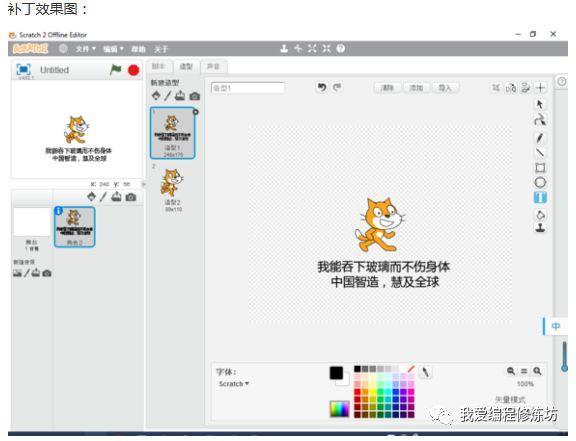Upload costume from file icon
This screenshot has height=441, width=576.
coord(180,96)
